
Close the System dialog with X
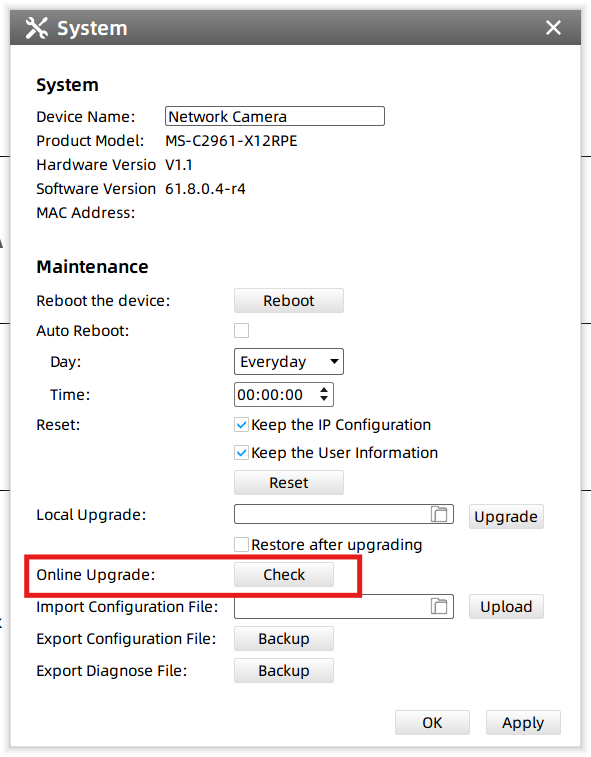(553, 28)
